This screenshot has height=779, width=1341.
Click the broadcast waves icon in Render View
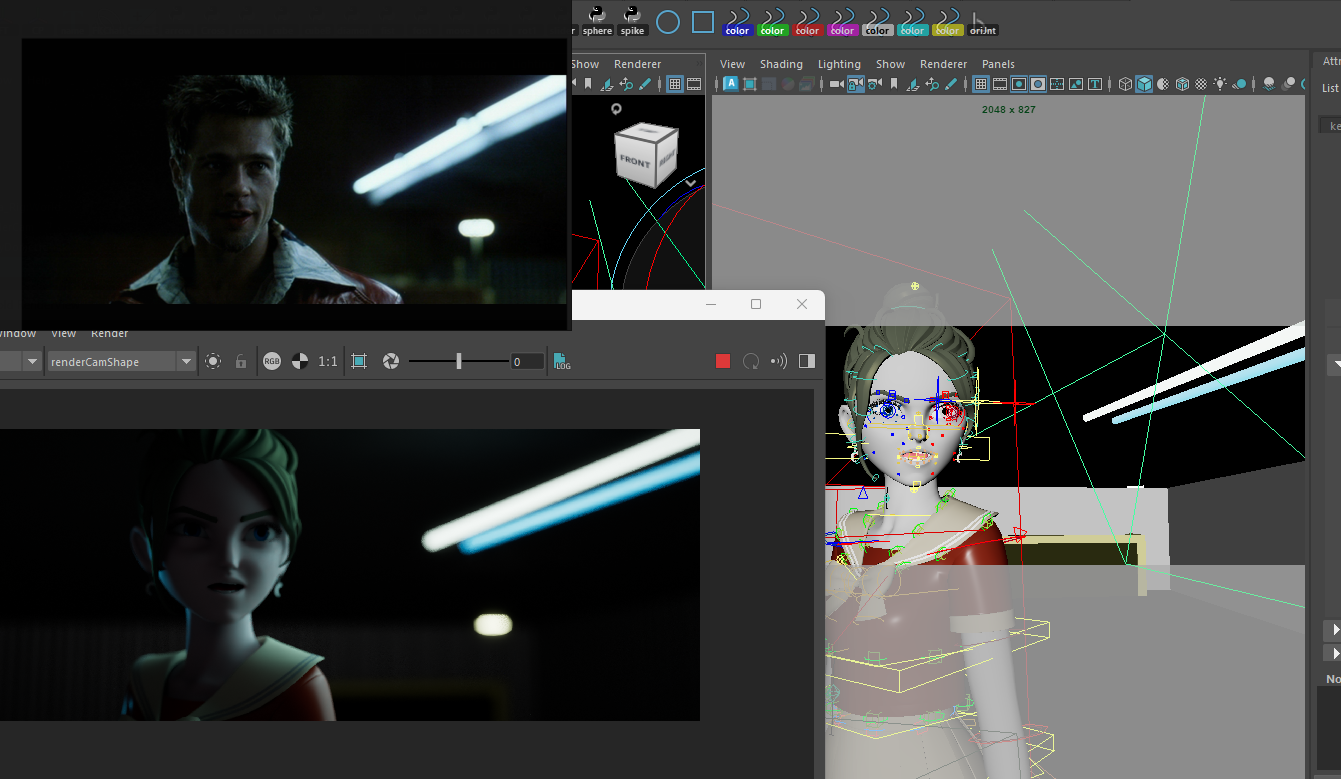[x=779, y=361]
